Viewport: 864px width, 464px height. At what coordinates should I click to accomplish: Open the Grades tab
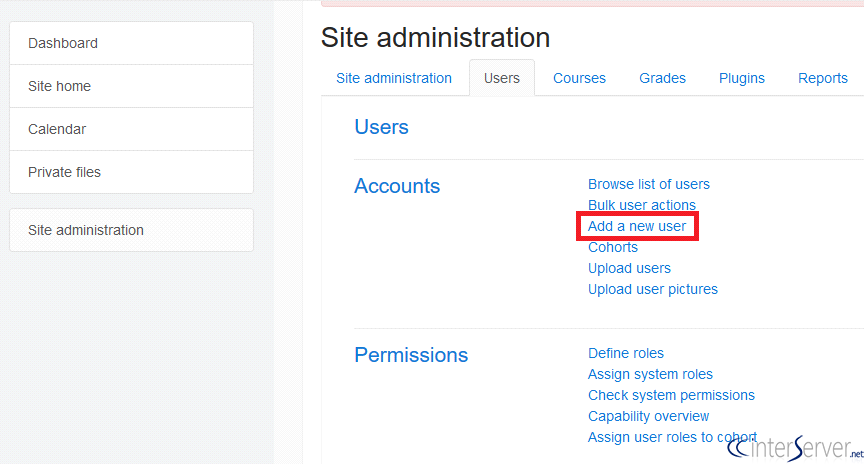point(662,78)
